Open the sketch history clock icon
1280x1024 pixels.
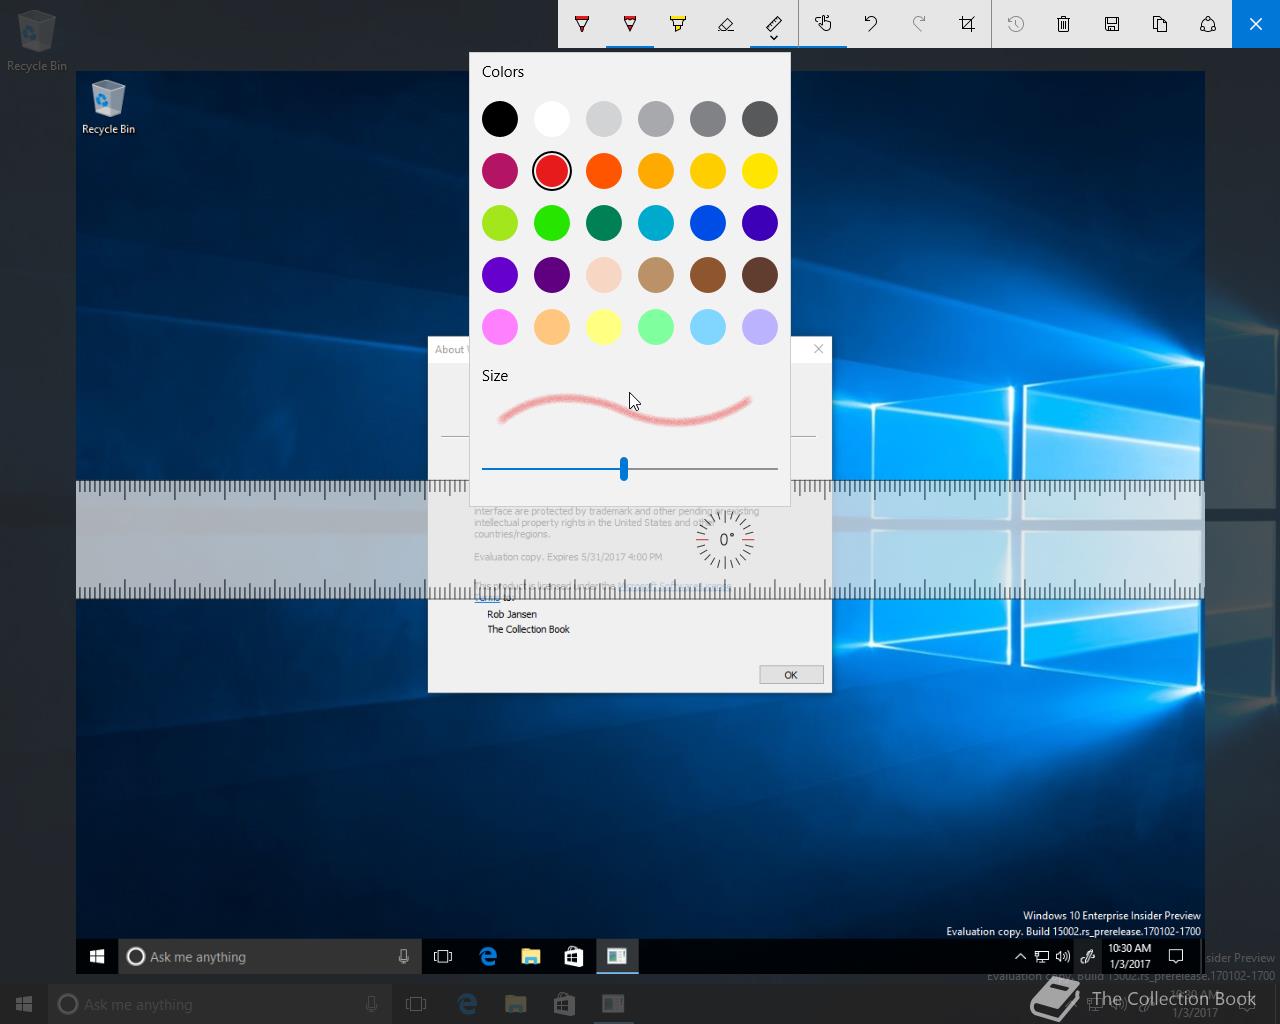(1016, 24)
